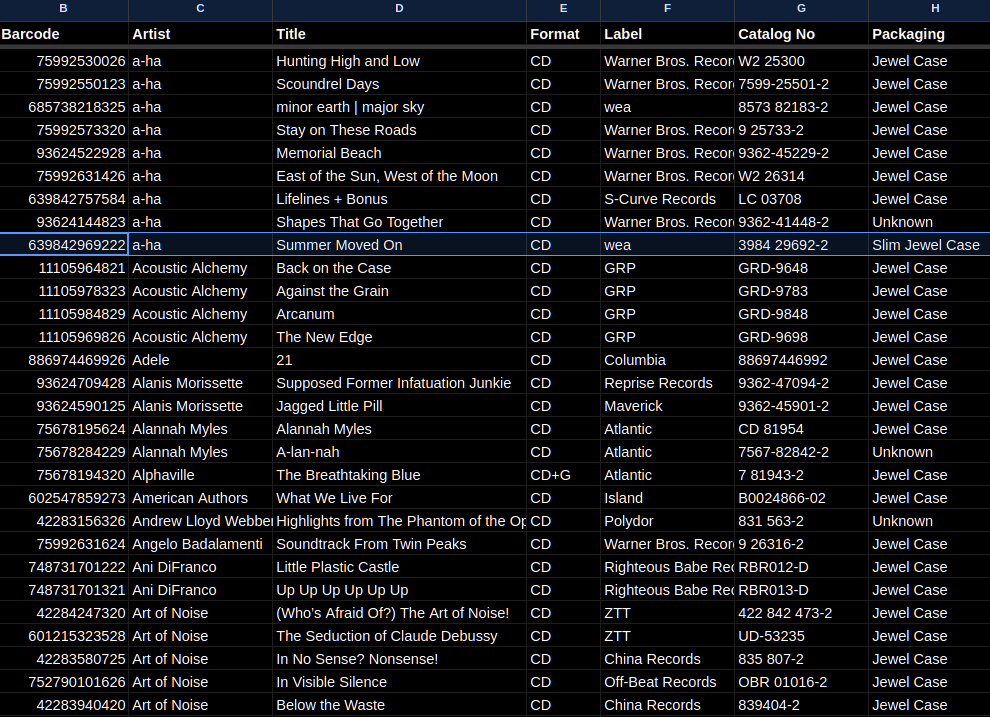Click the Label header cell
The image size is (990, 717).
[x=667, y=34]
